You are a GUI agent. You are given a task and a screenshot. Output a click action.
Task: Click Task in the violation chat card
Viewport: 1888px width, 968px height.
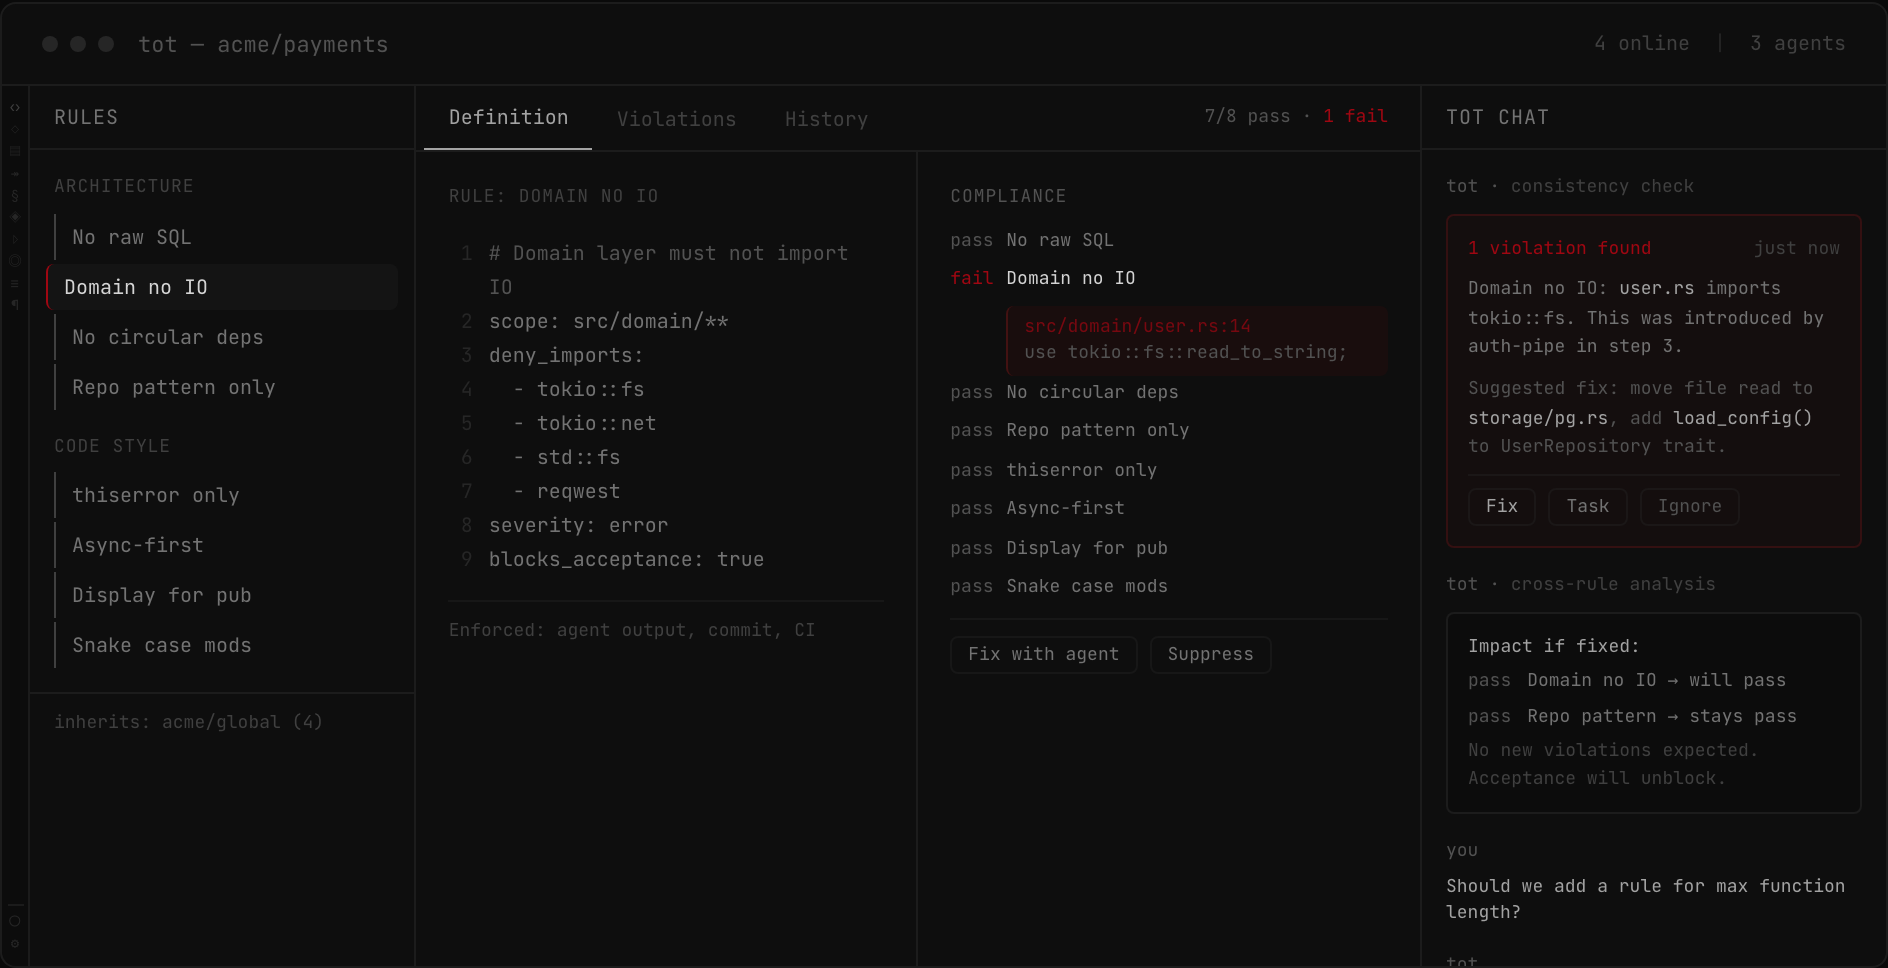click(x=1587, y=506)
